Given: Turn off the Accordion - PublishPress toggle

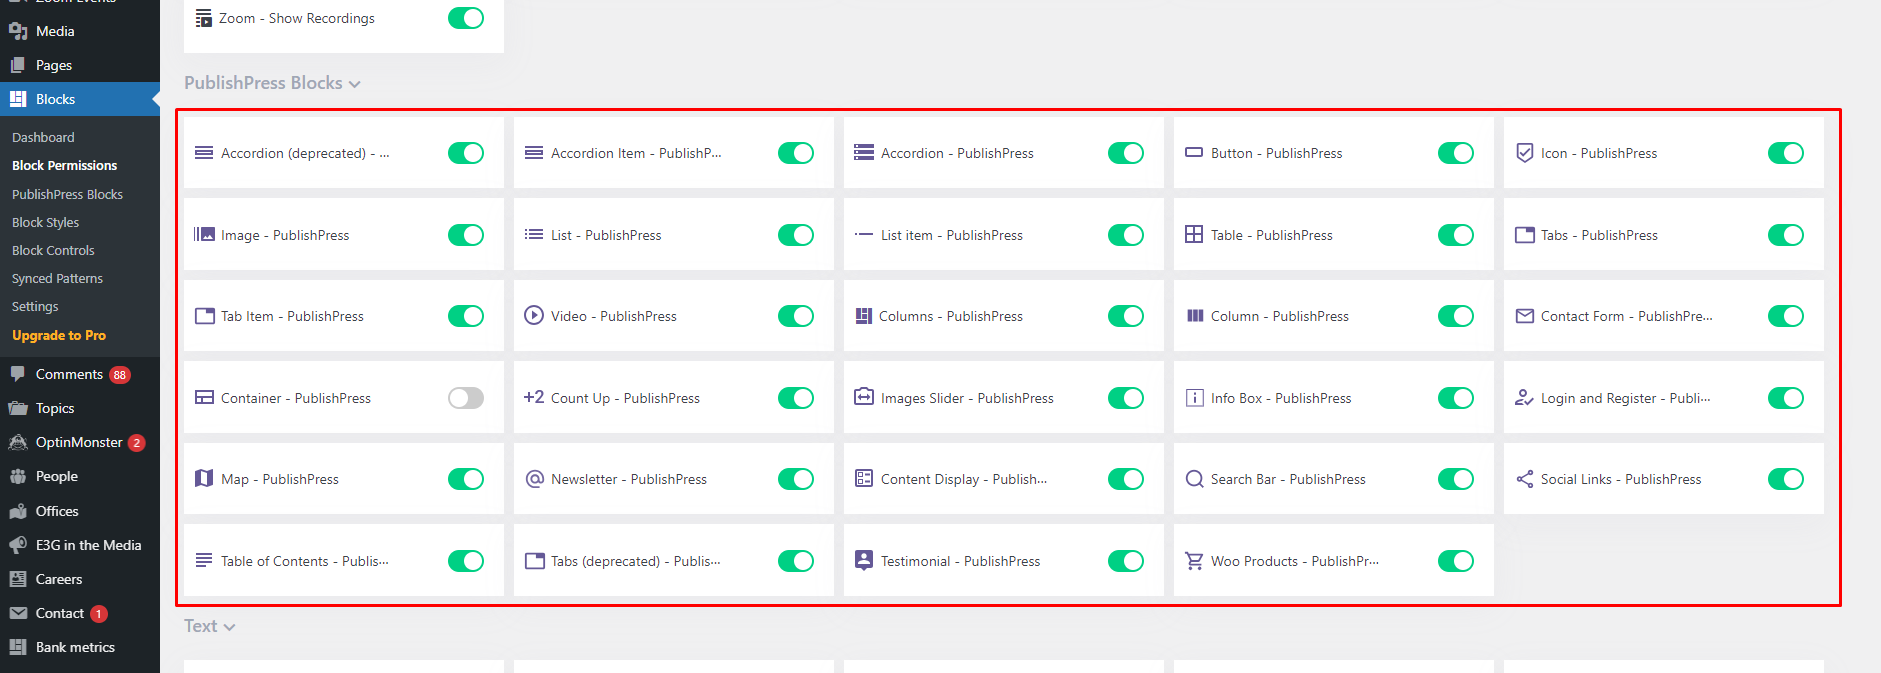Looking at the screenshot, I should click(x=1126, y=153).
